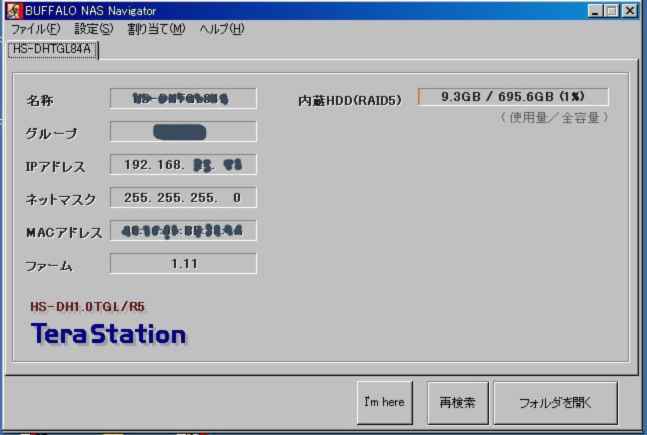Click the IPアドレス label
The width and height of the screenshot is (647, 435).
coord(55,166)
